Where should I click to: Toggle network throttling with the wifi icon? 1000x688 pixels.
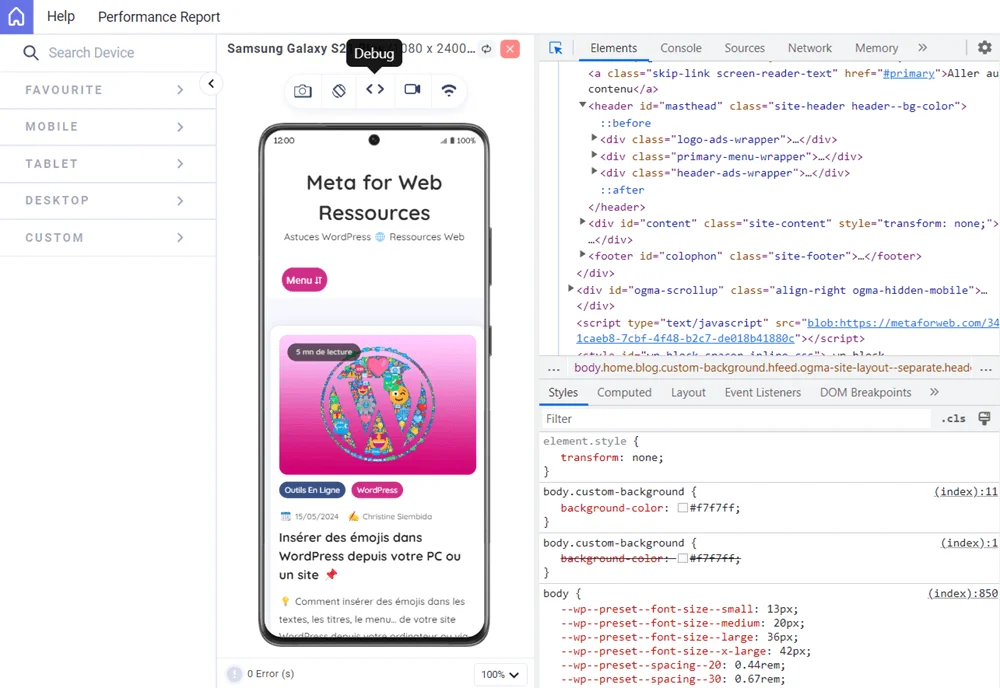pos(449,90)
